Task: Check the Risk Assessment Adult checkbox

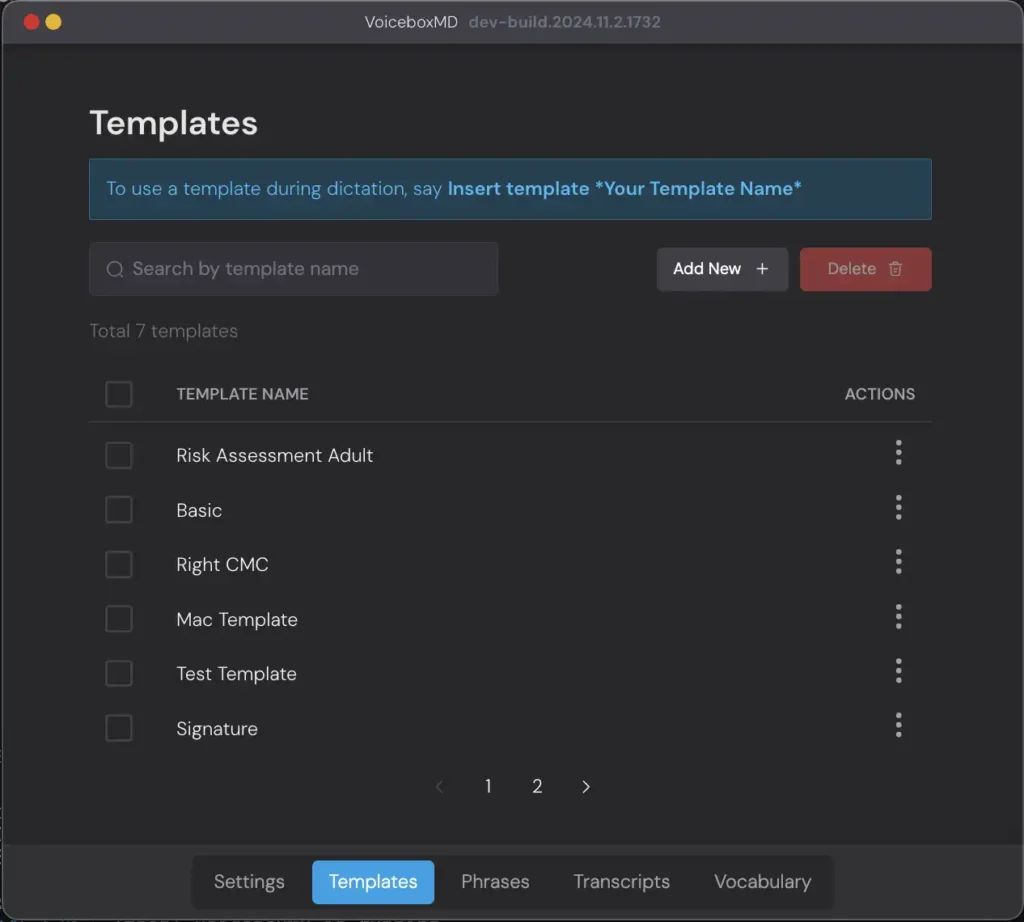Action: tap(119, 455)
